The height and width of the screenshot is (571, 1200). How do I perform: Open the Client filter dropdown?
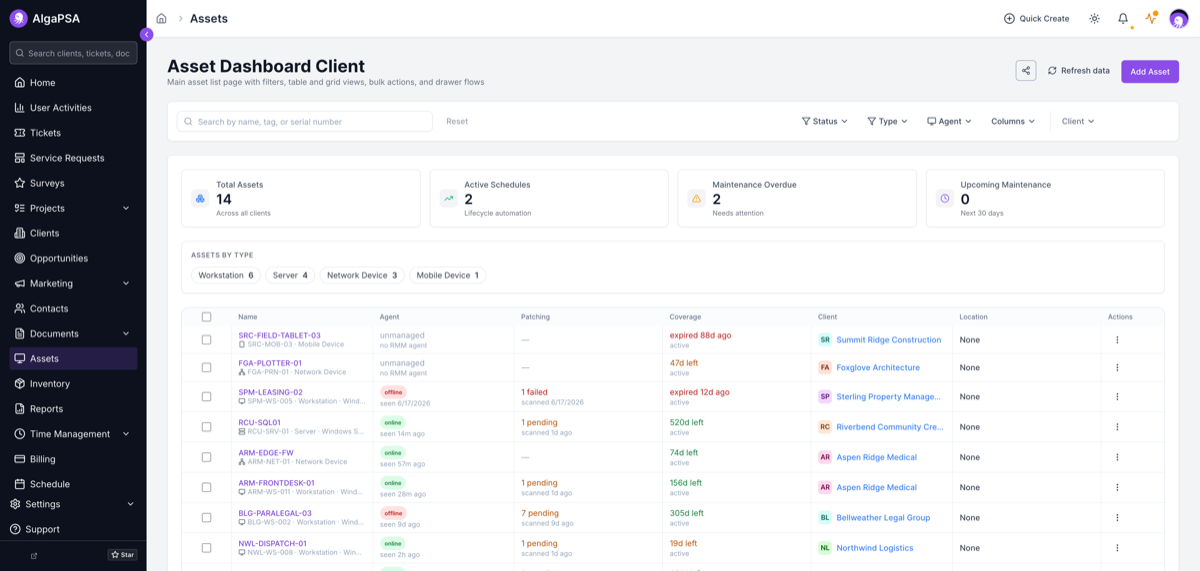point(1078,121)
